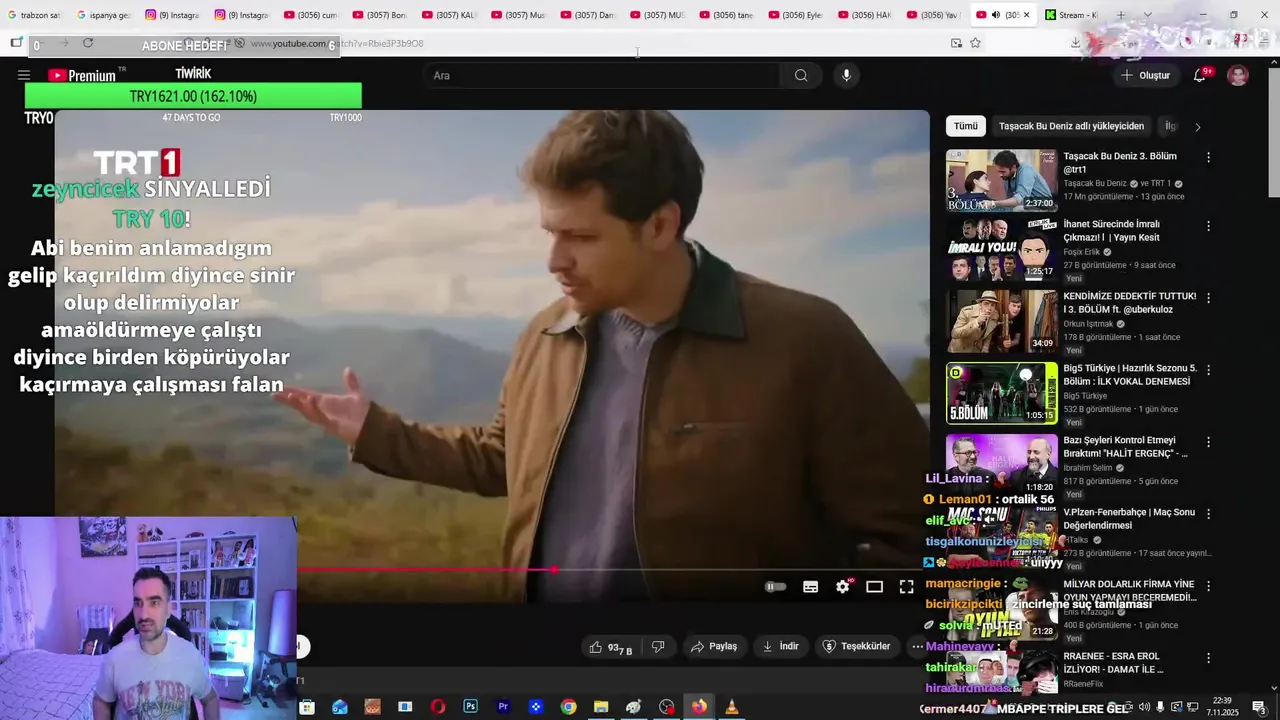Open options for KENDİMİZE DEDEKTİF TUTTUK video
1280x720 pixels.
tap(1208, 298)
